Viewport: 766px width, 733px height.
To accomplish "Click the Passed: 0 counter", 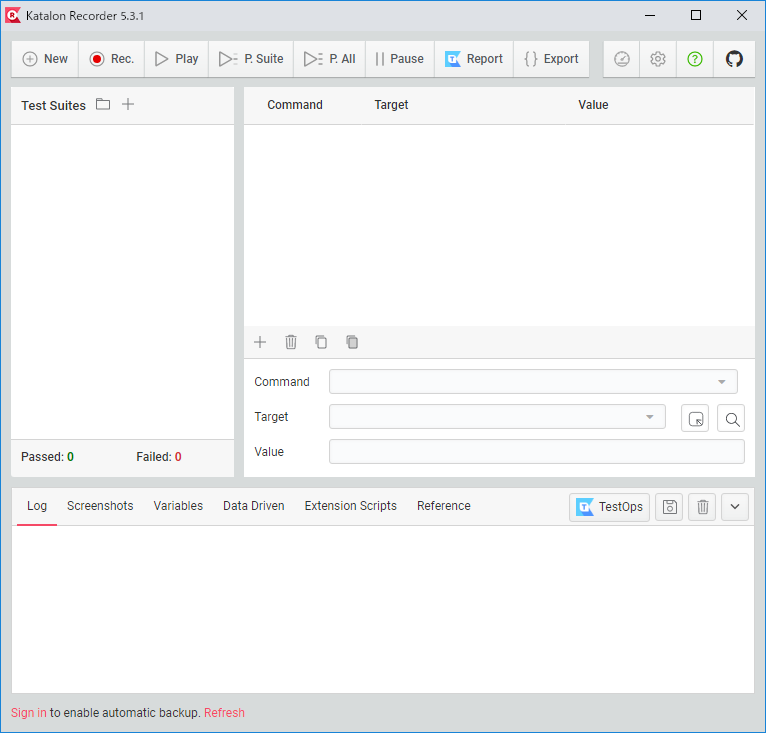I will point(47,457).
